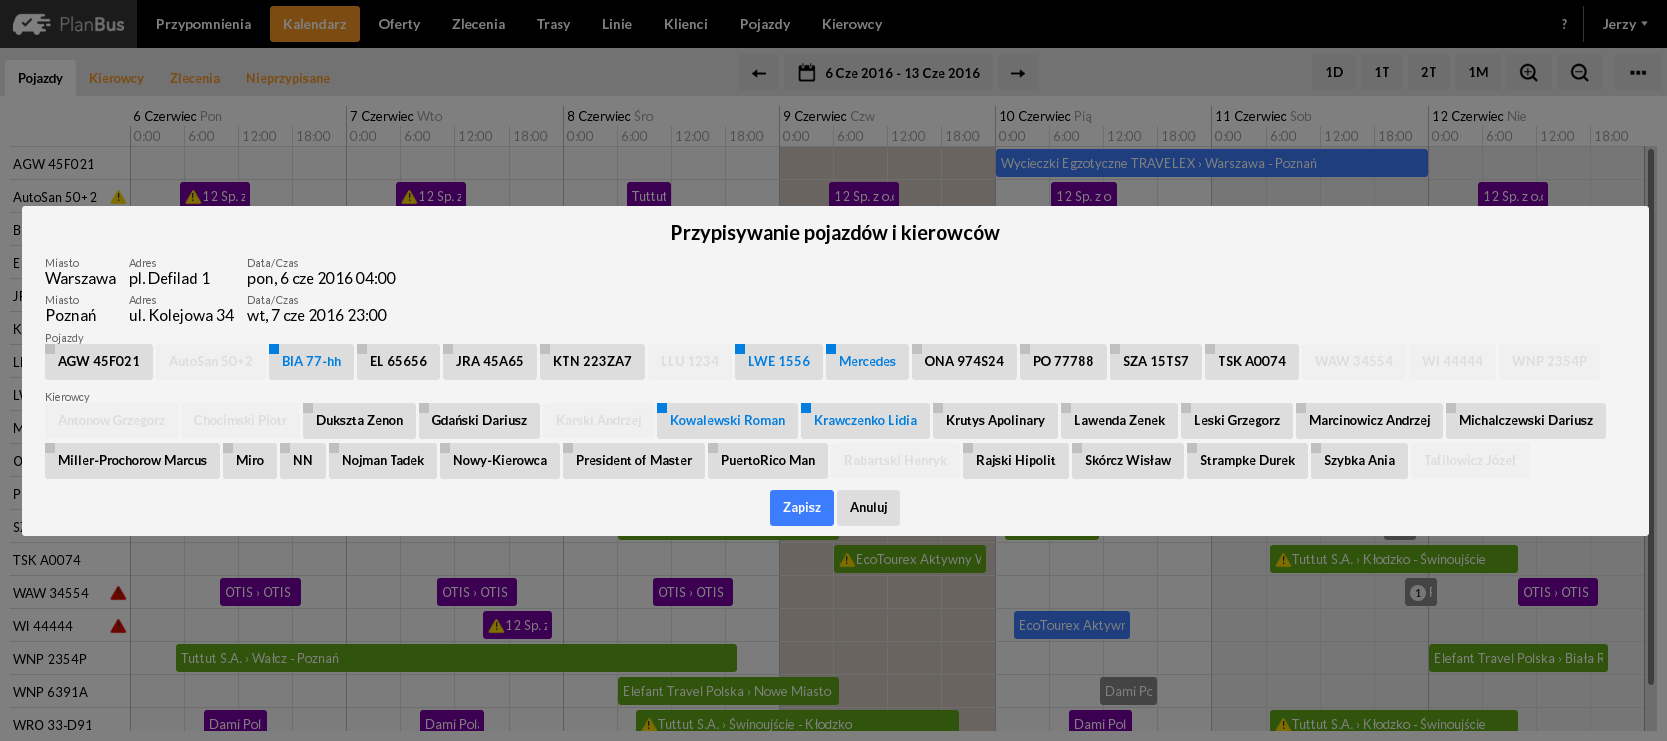The height and width of the screenshot is (741, 1667).
Task: Open Kierowcy in top navigation
Action: [852, 24]
